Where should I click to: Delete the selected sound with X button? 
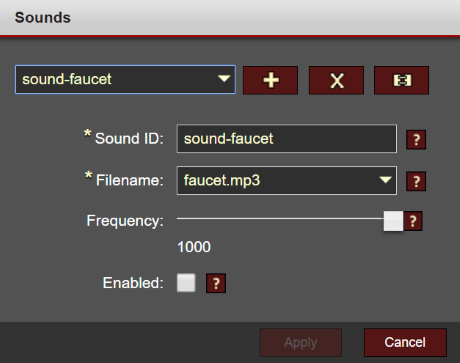pyautogui.click(x=336, y=80)
